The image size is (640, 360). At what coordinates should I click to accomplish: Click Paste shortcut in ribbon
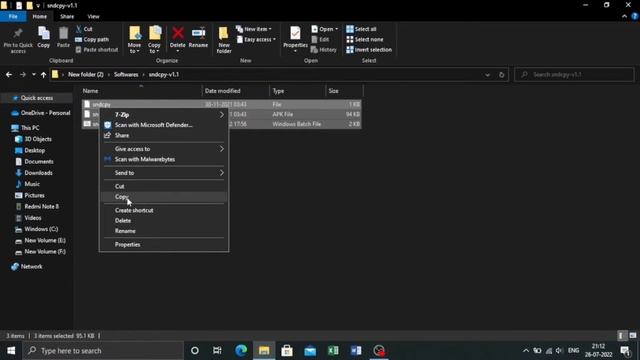click(x=97, y=50)
